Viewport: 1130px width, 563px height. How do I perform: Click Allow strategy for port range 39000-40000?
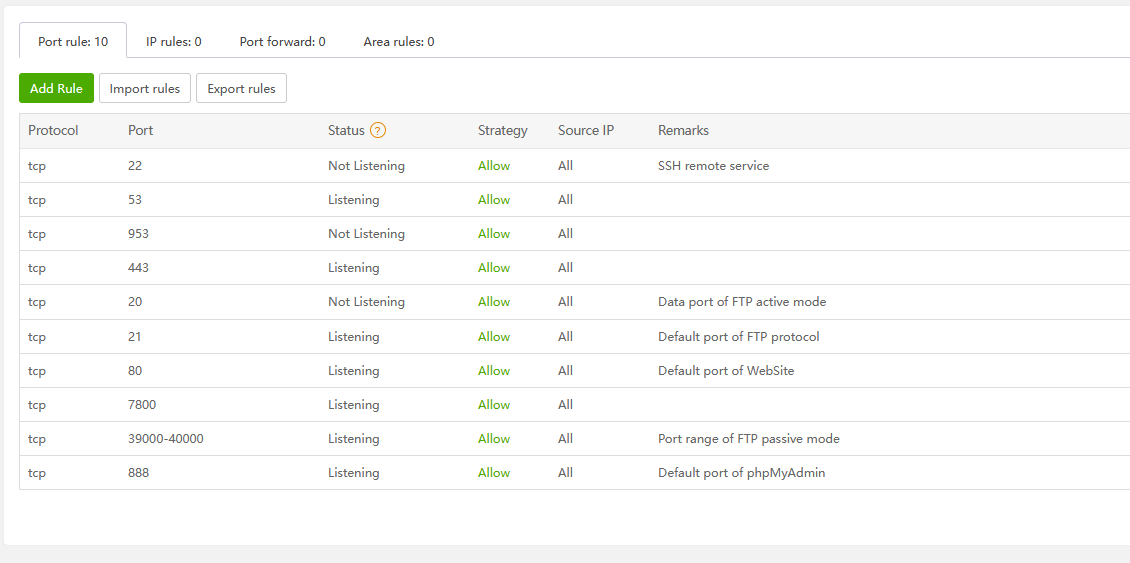tap(494, 439)
